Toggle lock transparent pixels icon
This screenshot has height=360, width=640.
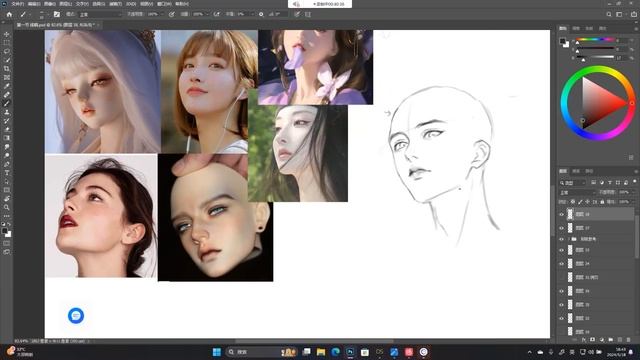(573, 202)
